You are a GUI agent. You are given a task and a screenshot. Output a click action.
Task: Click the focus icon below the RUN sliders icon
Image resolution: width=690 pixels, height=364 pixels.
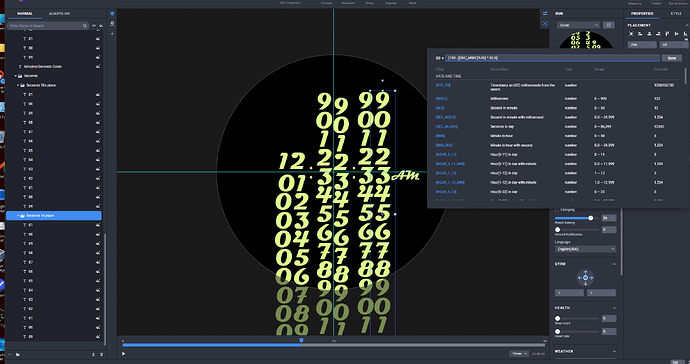click(545, 24)
